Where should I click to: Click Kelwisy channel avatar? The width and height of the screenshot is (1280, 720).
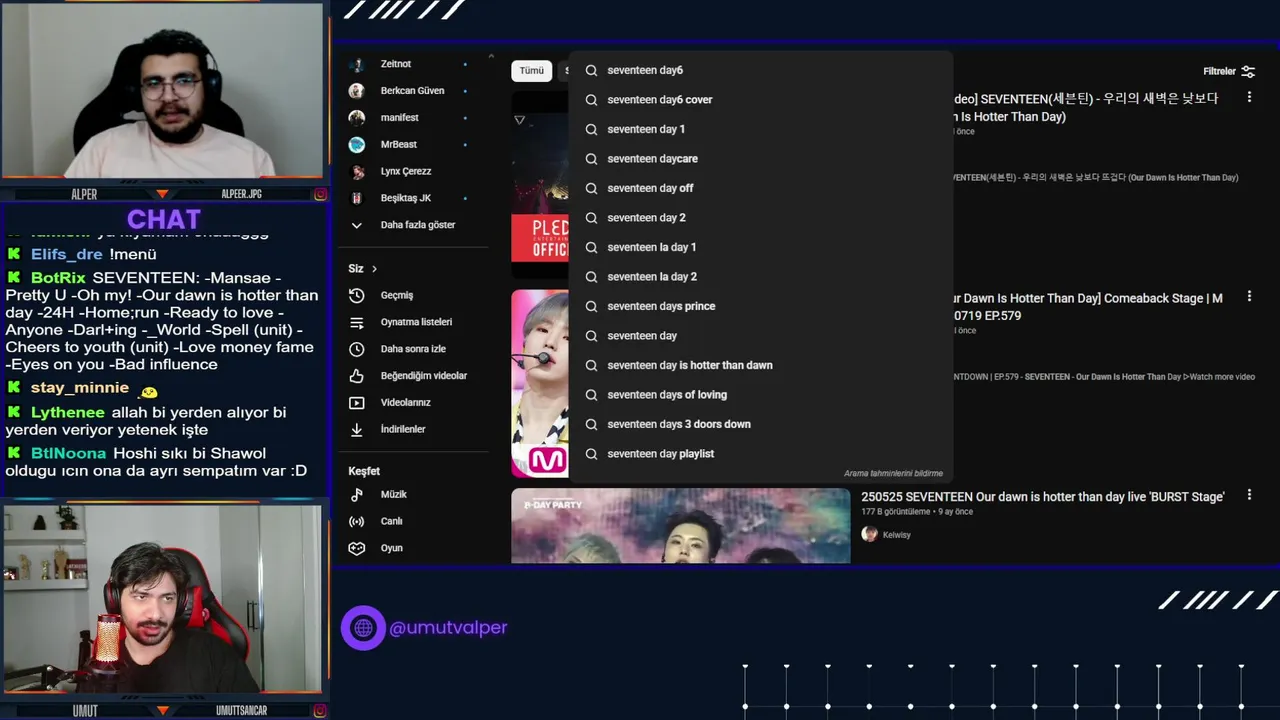coord(869,534)
